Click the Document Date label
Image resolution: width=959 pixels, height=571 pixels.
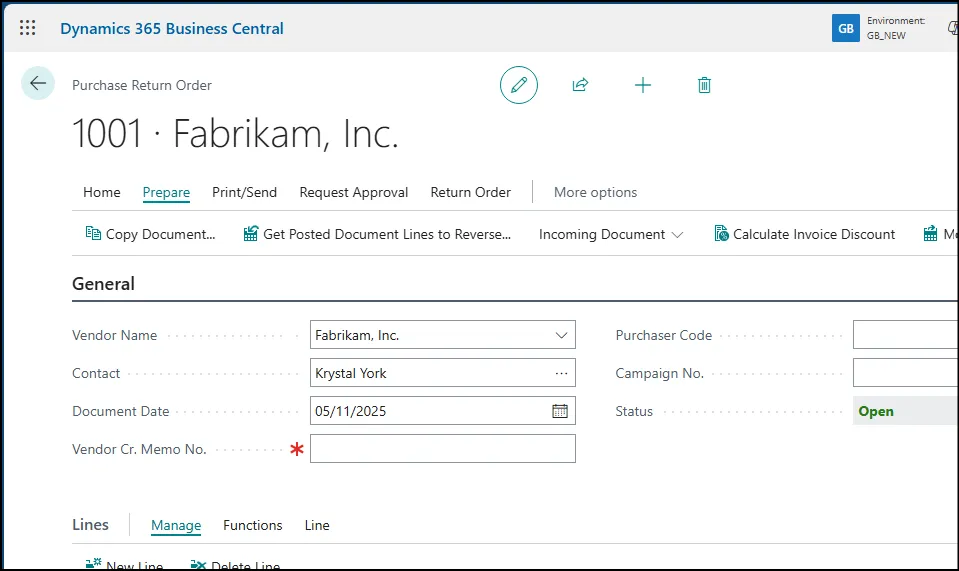(120, 411)
